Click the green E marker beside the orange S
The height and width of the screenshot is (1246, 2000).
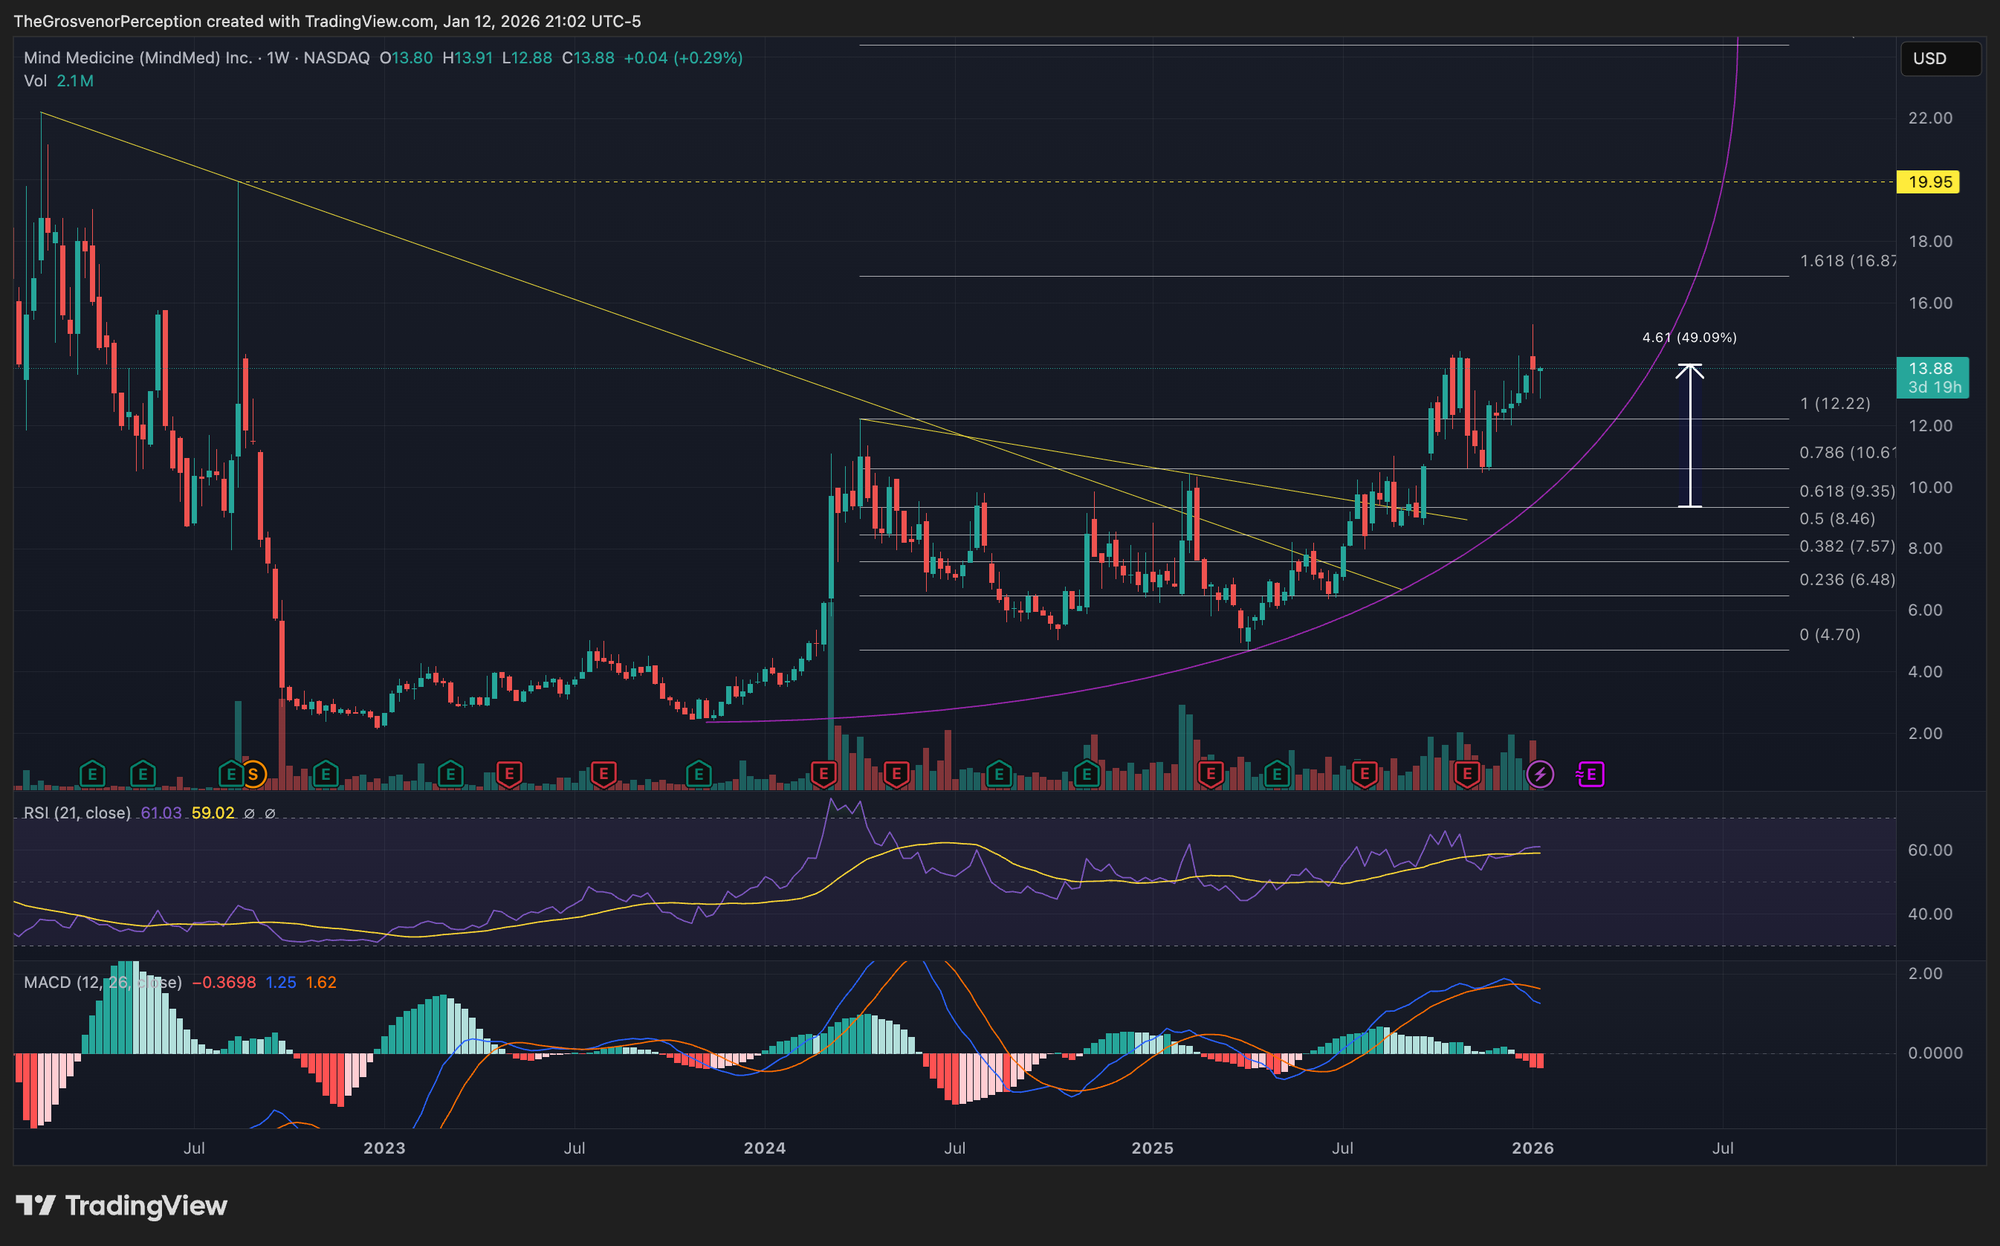point(231,773)
